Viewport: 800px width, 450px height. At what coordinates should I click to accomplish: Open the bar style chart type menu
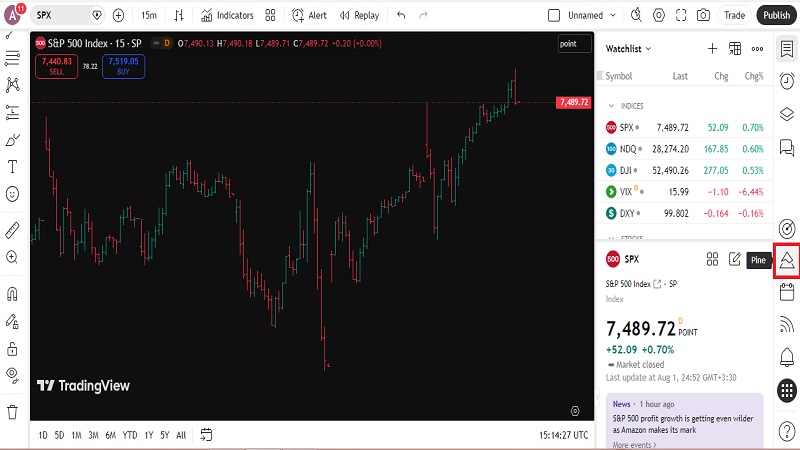point(179,15)
